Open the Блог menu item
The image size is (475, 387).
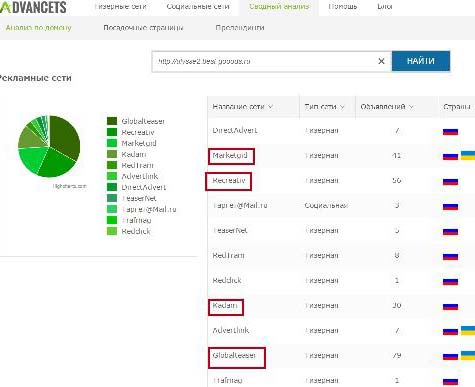385,6
